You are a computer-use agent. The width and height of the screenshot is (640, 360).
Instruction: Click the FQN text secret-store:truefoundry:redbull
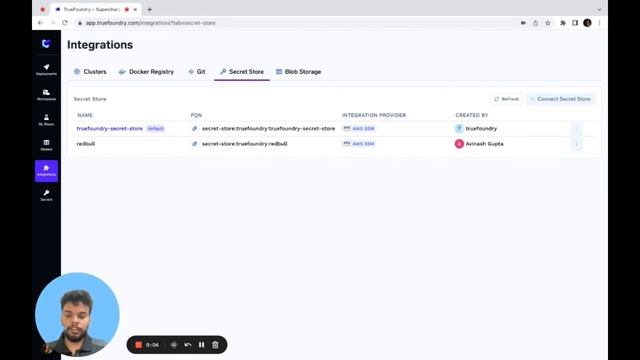[244, 144]
